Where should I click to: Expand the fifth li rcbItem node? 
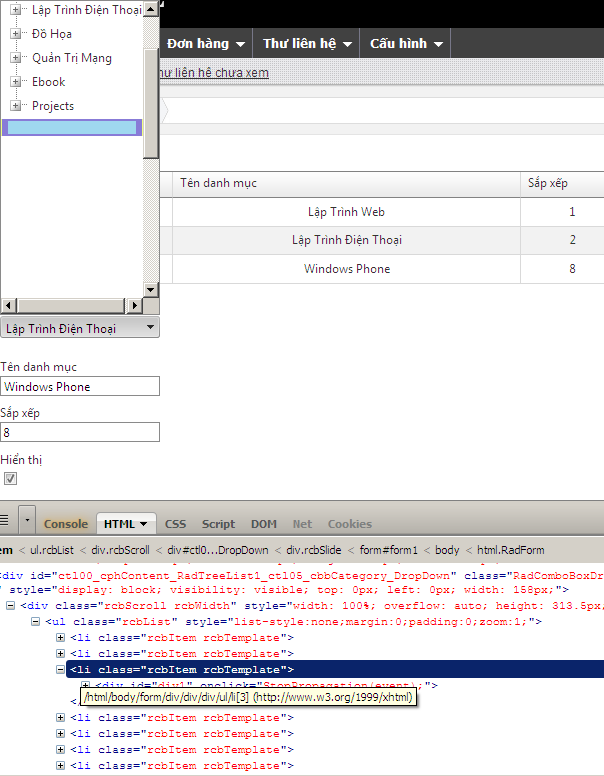60,733
